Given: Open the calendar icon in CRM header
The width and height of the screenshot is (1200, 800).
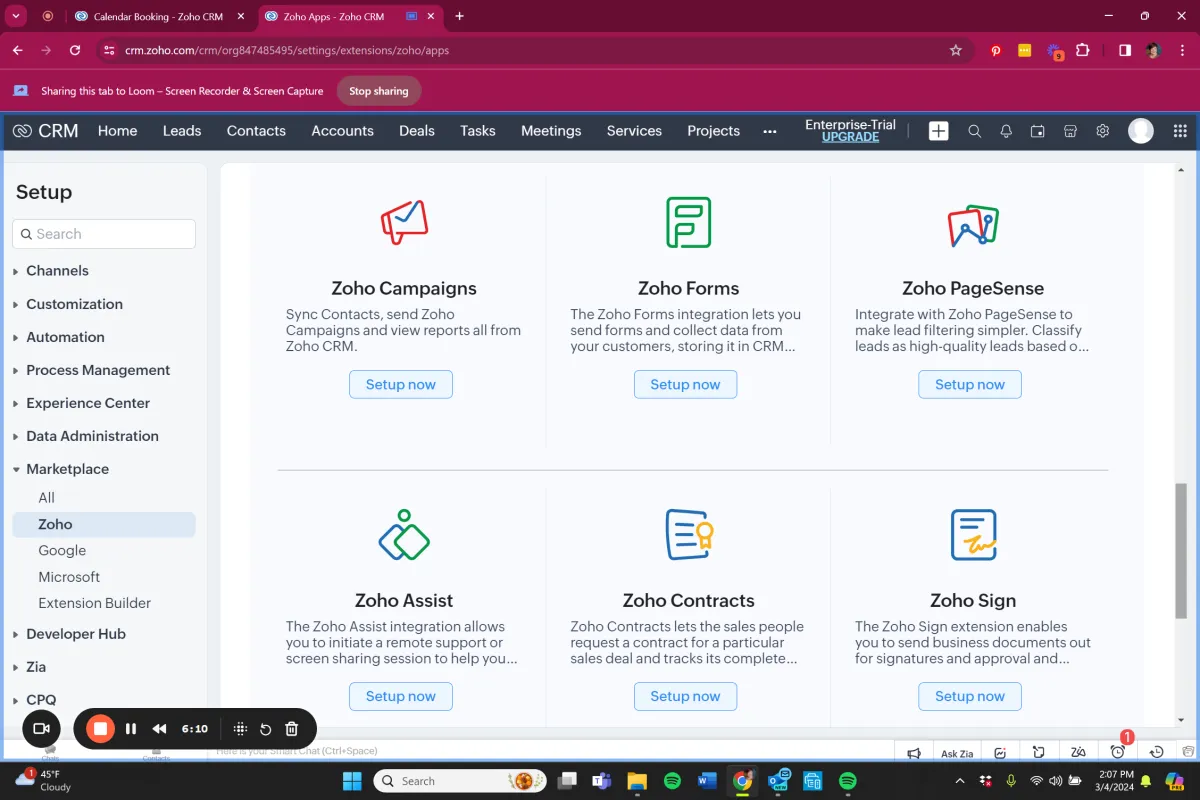Looking at the screenshot, I should 1038,131.
